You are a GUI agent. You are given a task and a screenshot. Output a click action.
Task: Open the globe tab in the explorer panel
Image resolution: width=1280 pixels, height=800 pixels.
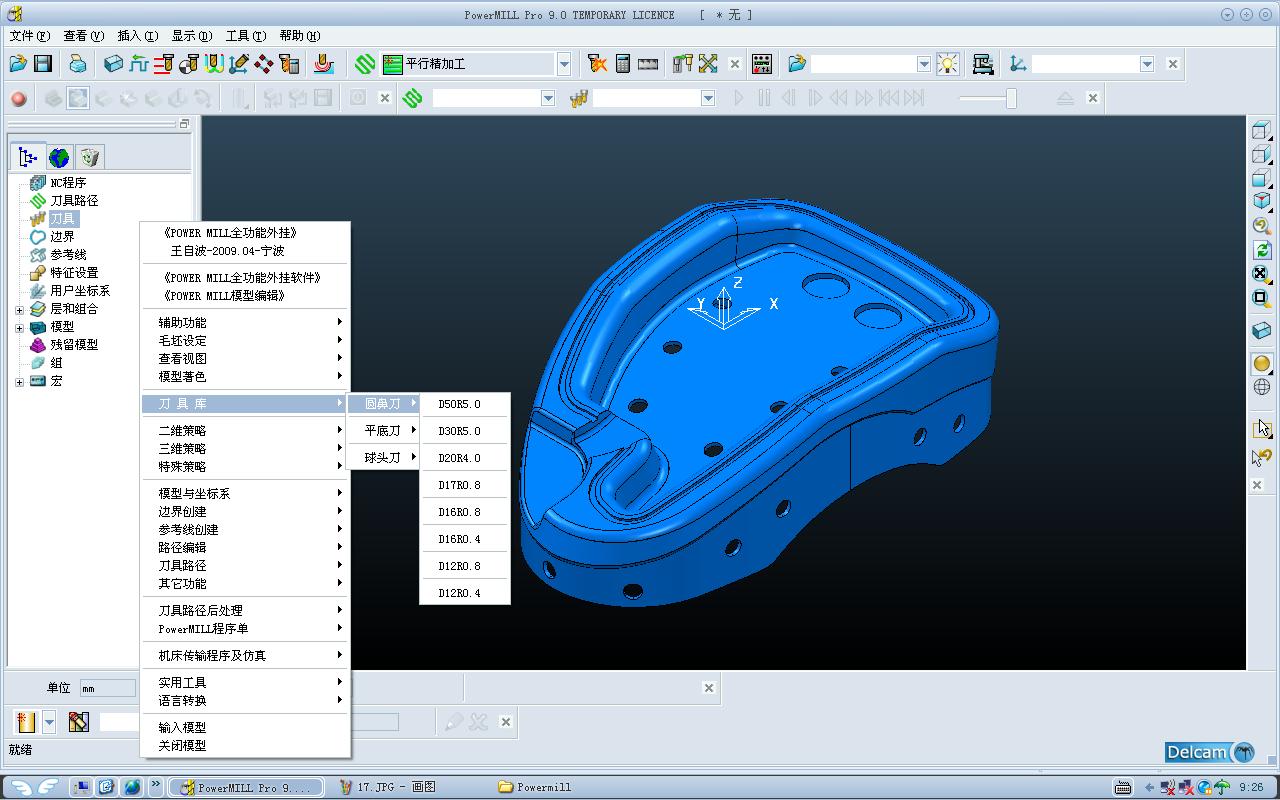pyautogui.click(x=59, y=157)
